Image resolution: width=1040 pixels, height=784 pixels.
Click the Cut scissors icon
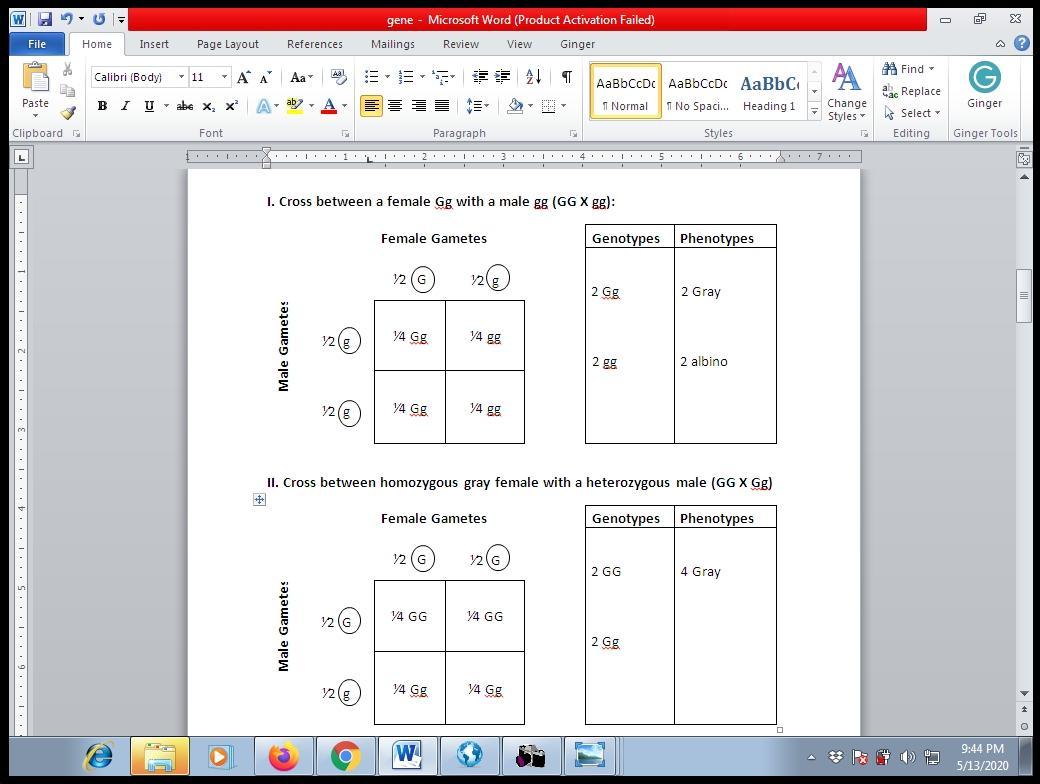pos(68,69)
